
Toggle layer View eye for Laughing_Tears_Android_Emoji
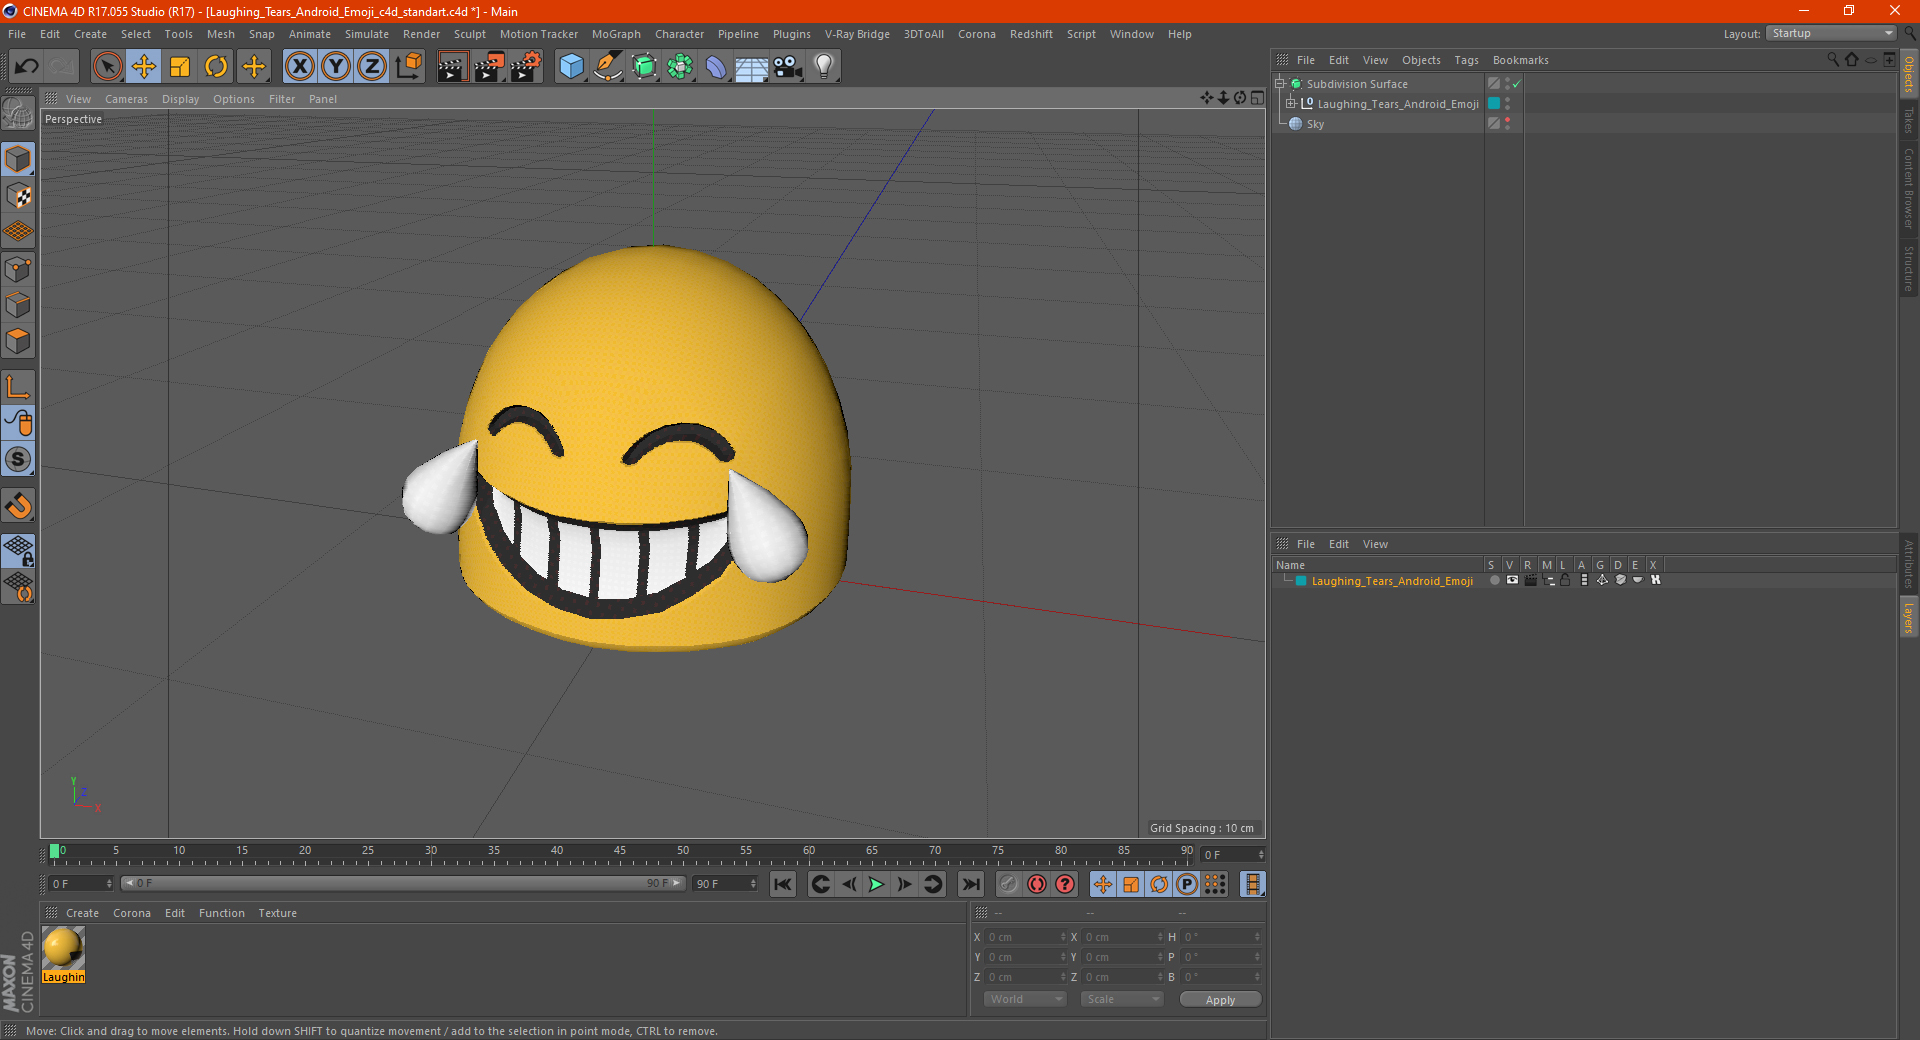1512,580
